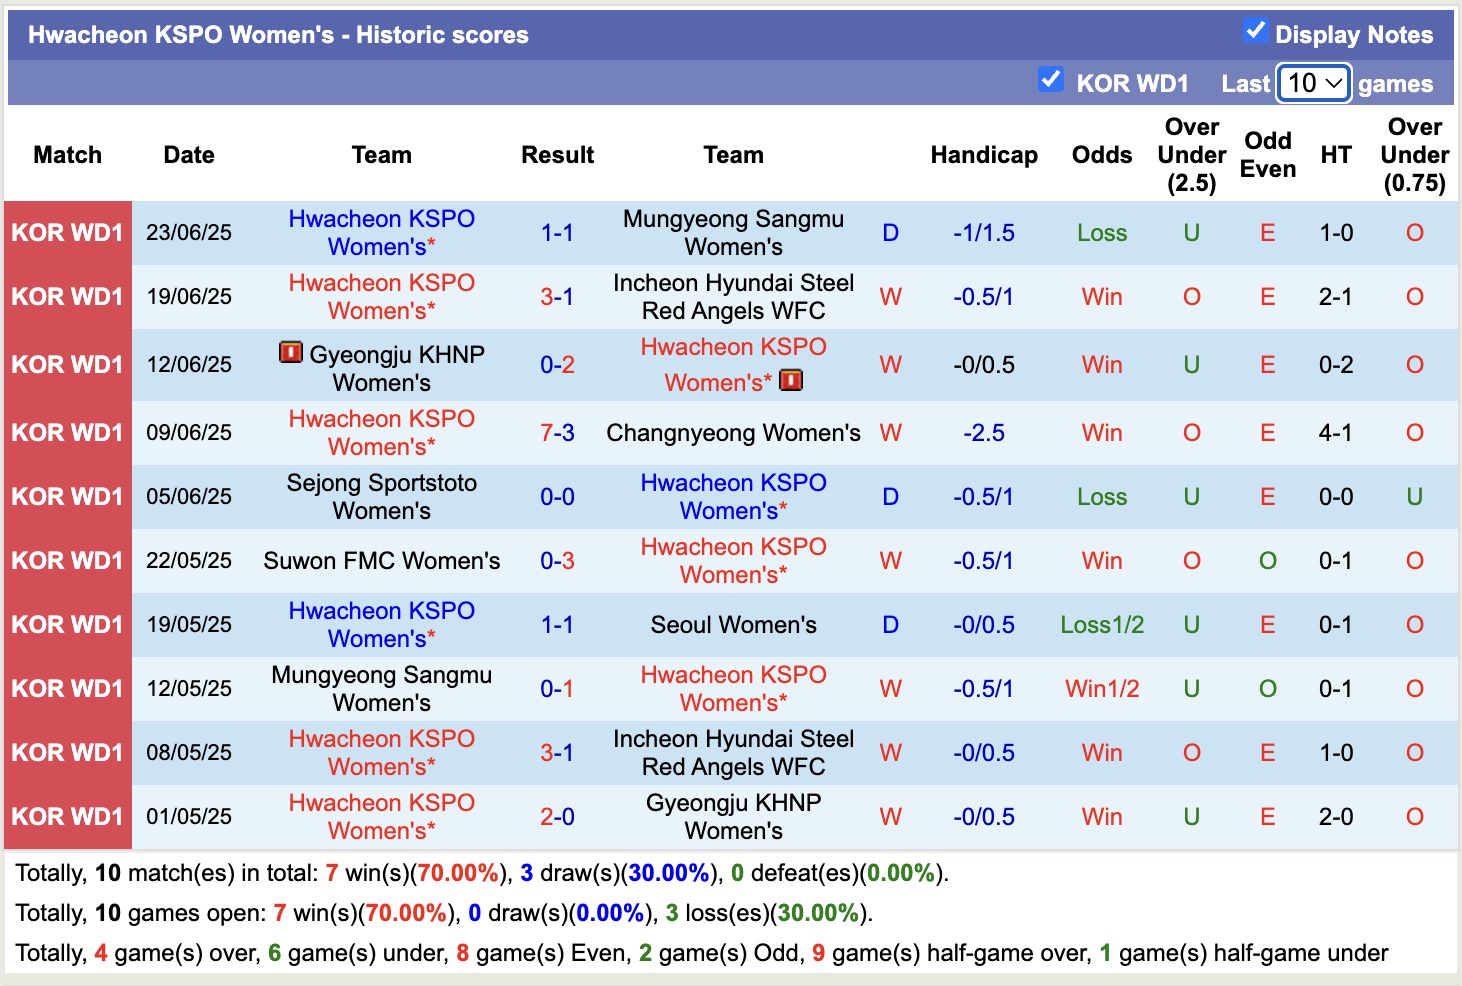Click the Incheon Hyundai Steel Red Angels WFC link
The image size is (1462, 986).
pyautogui.click(x=733, y=296)
